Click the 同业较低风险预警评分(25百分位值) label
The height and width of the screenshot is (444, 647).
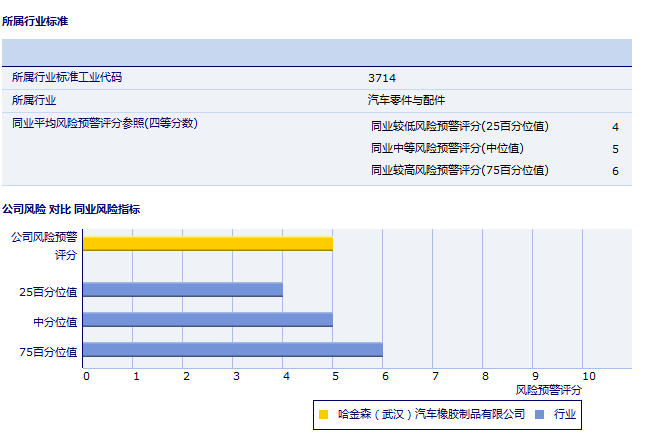coord(459,126)
